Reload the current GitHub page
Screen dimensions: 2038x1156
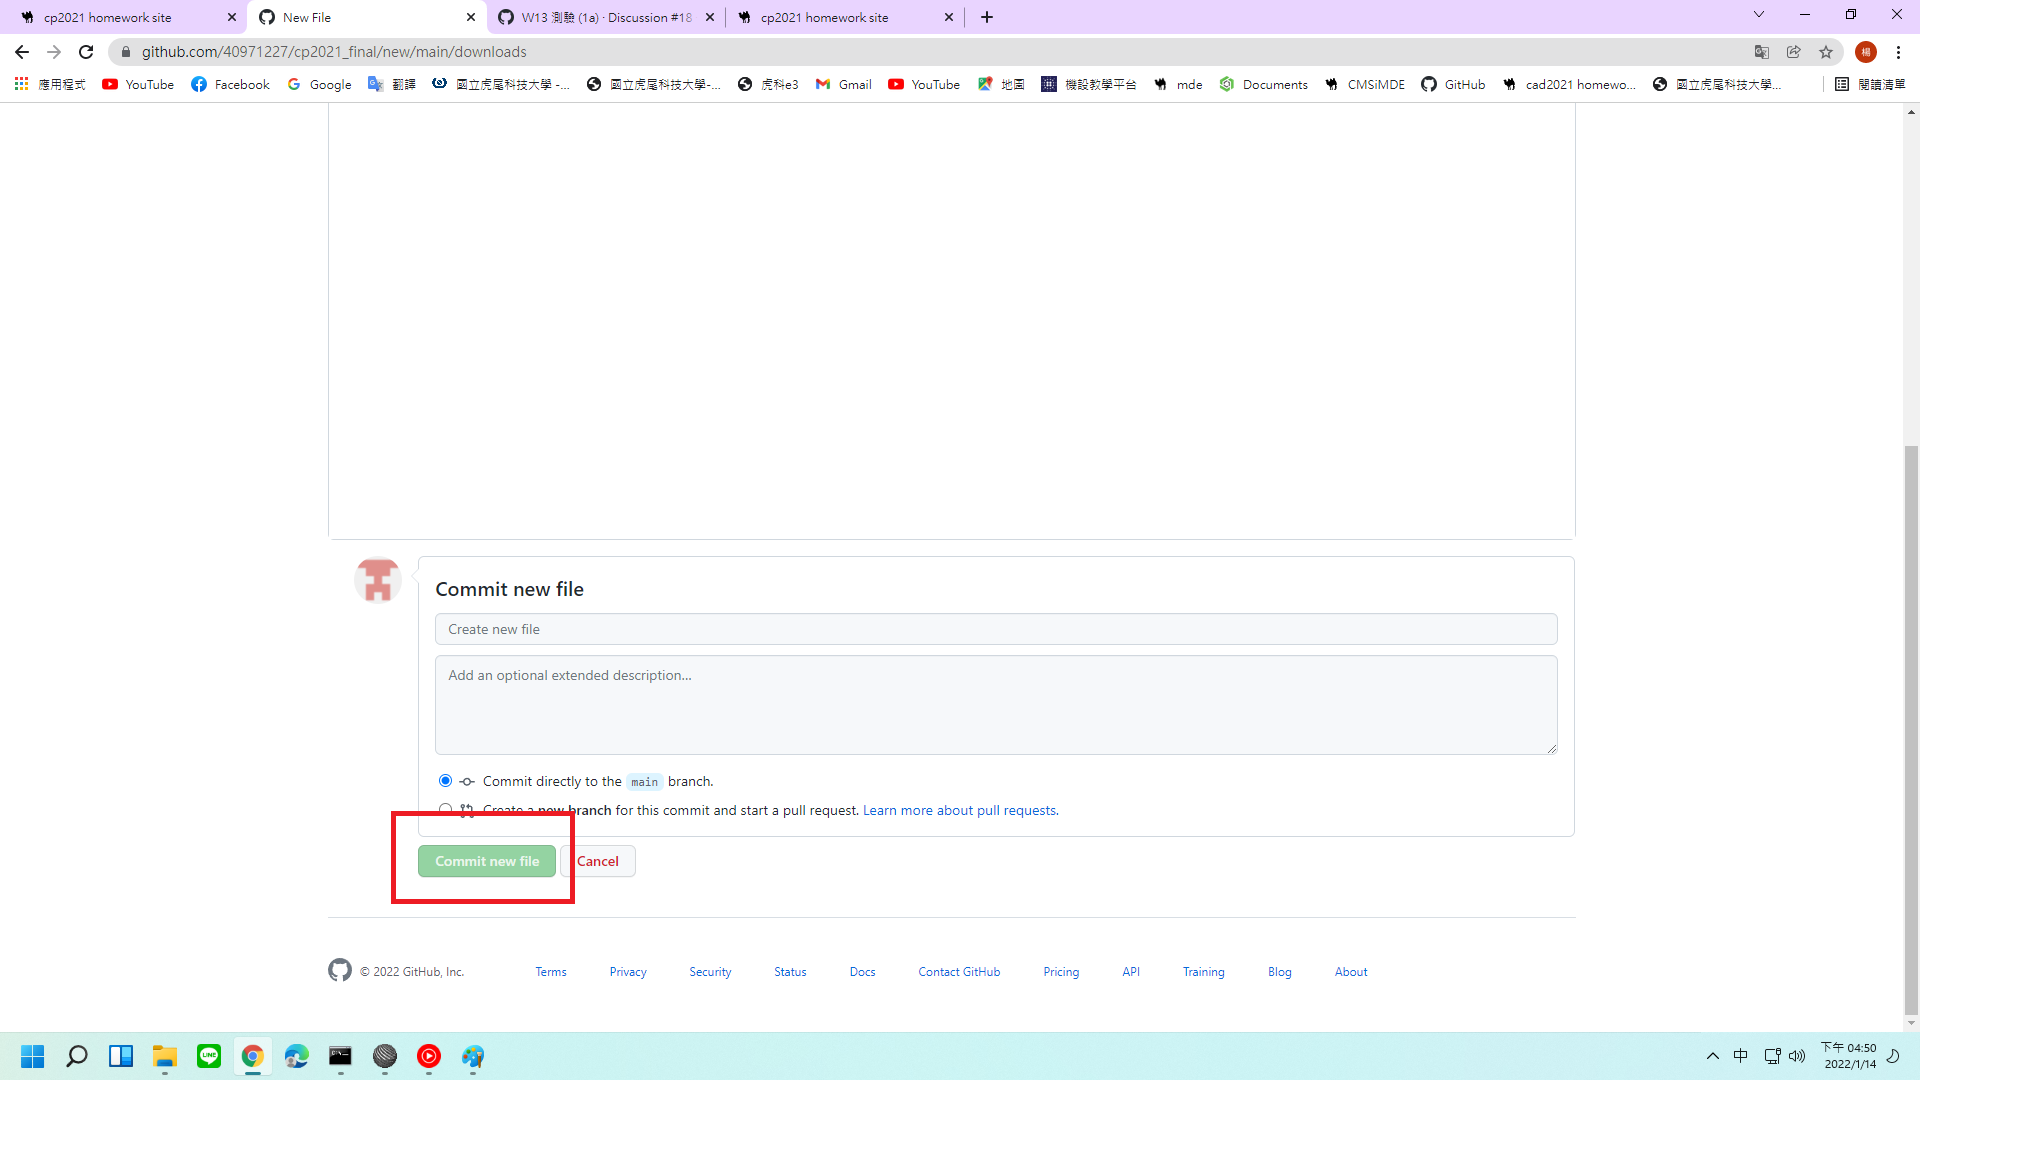coord(86,52)
